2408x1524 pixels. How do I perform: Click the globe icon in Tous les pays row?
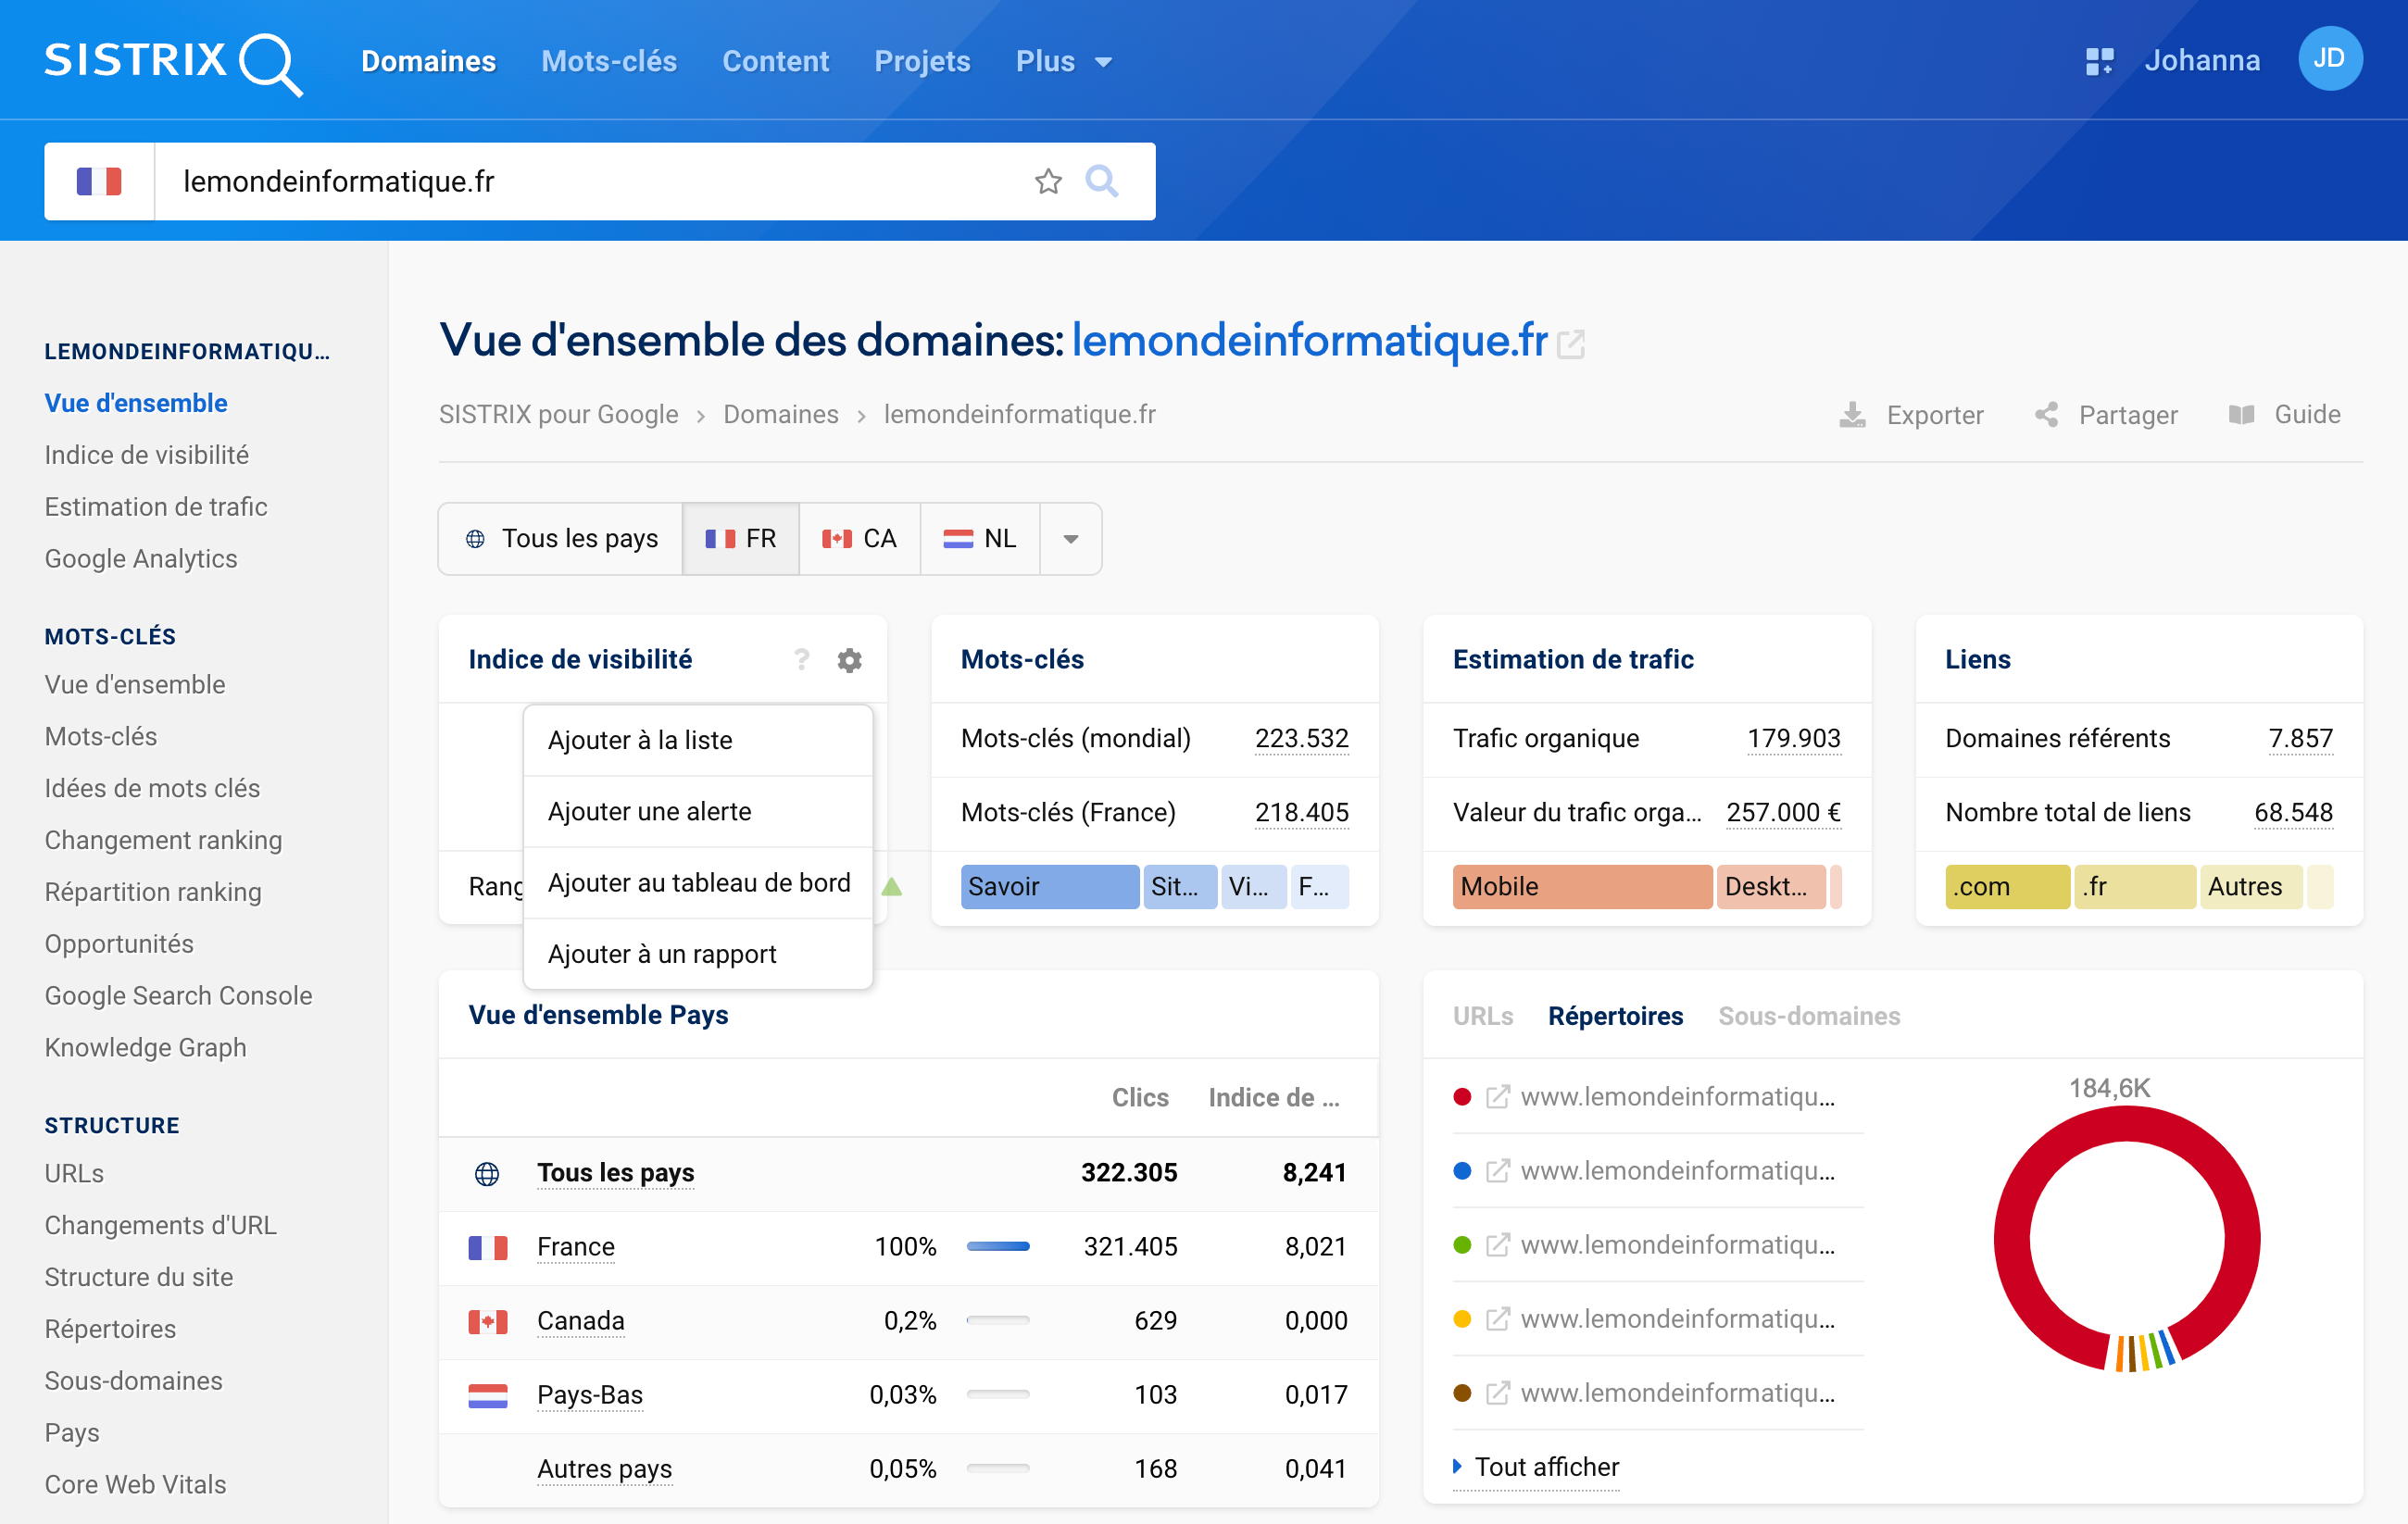[487, 1173]
